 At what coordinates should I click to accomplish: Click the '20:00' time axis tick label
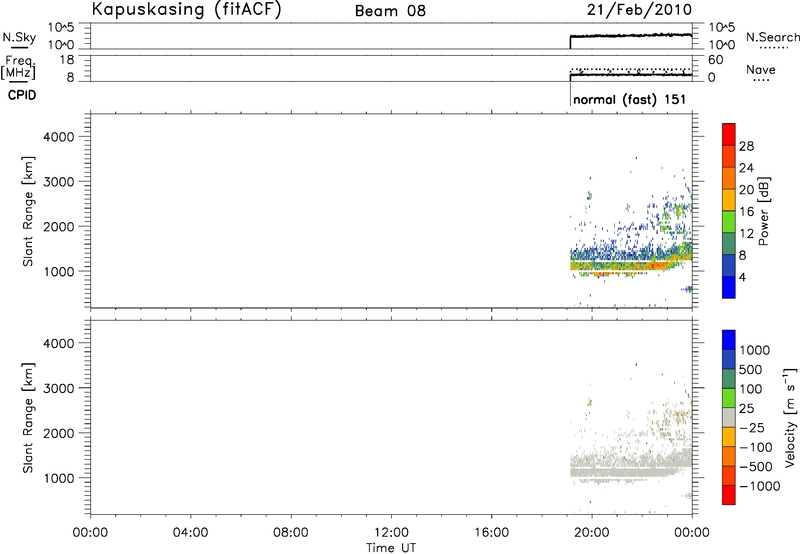[x=591, y=533]
